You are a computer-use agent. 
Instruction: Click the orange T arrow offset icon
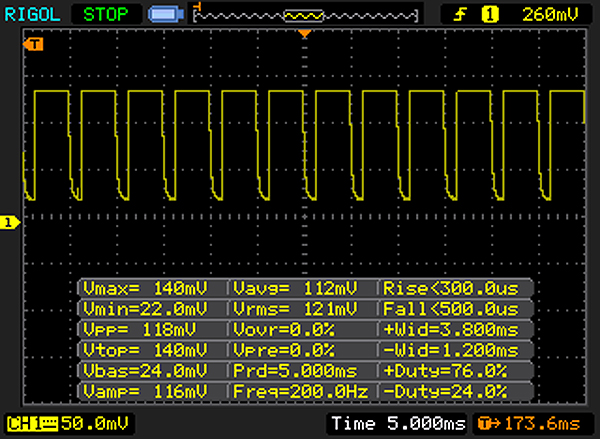pyautogui.click(x=489, y=424)
